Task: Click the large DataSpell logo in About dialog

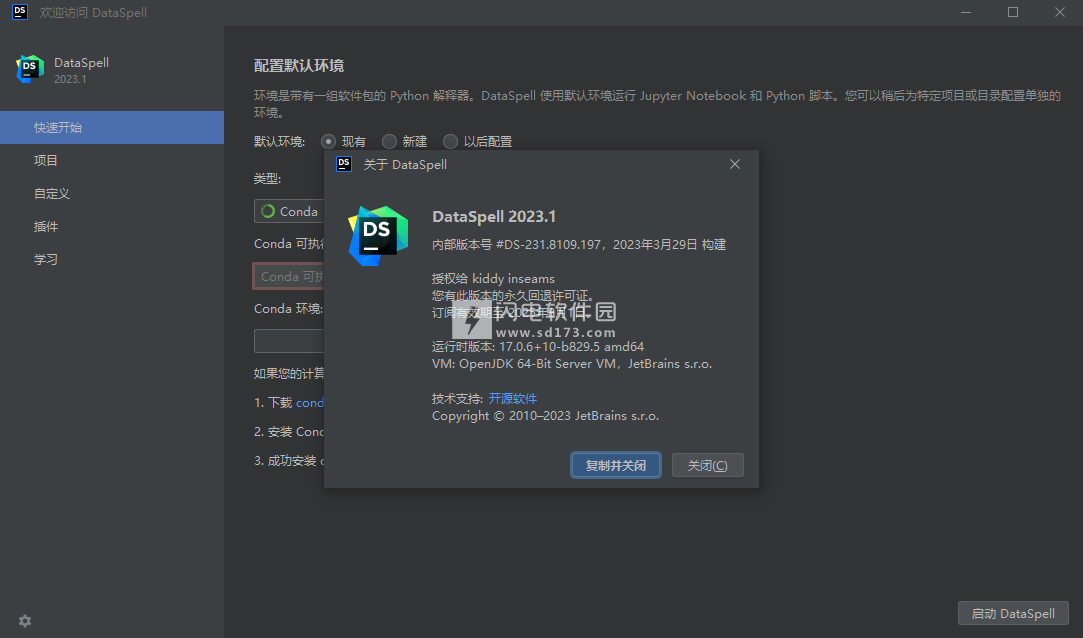Action: [378, 235]
